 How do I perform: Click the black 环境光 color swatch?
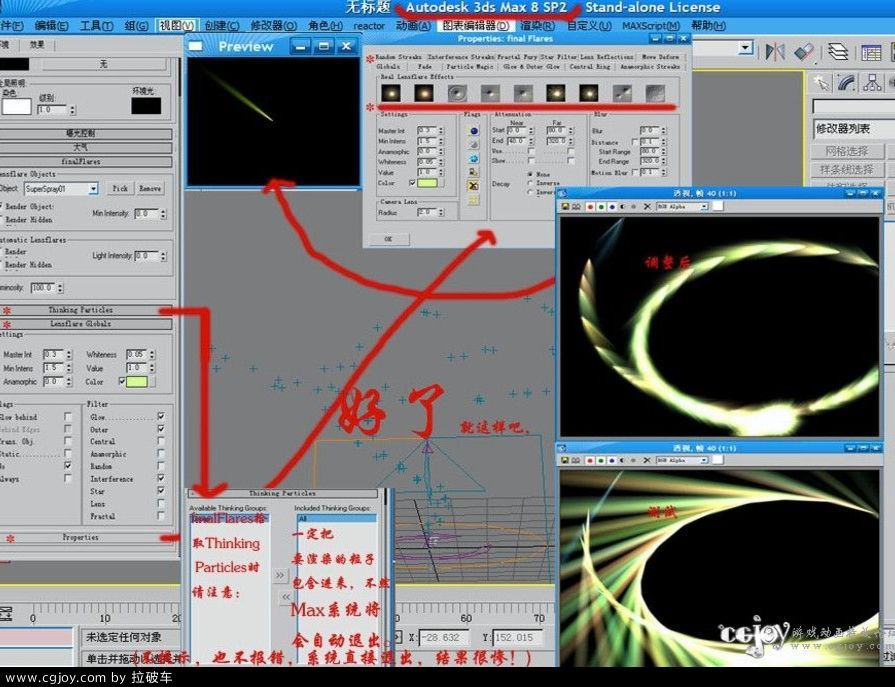click(x=146, y=106)
